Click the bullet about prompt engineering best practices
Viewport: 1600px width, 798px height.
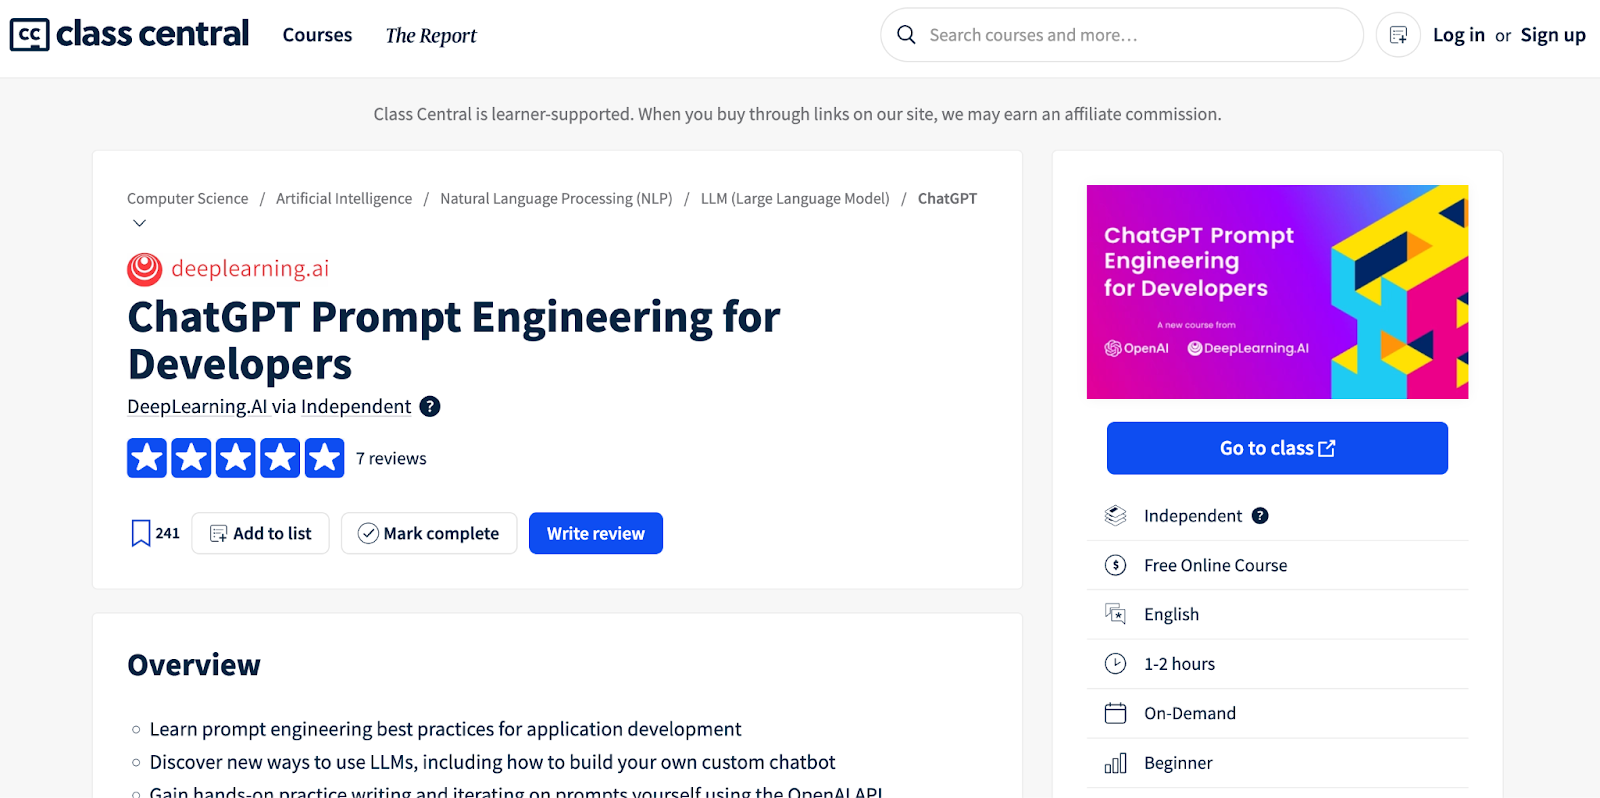tap(446, 729)
